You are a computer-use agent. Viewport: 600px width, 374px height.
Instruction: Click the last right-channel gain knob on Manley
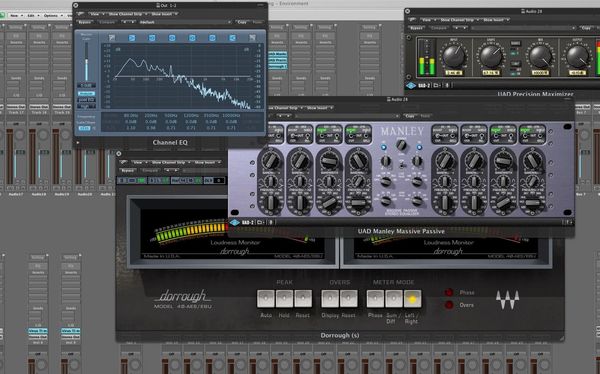(532, 161)
